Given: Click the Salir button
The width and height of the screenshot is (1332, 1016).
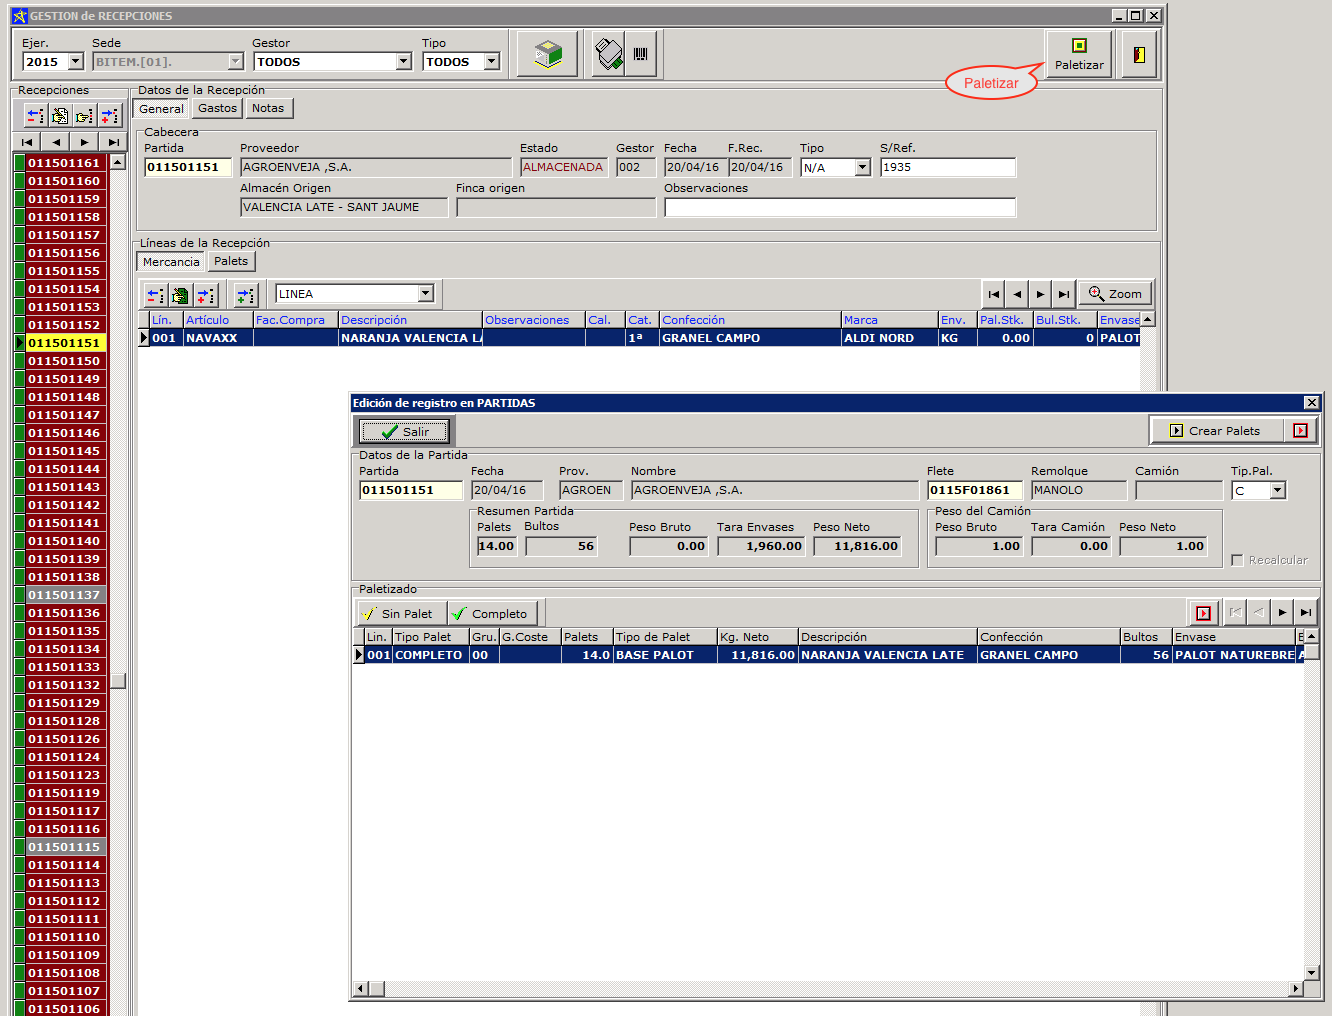Looking at the screenshot, I should coord(404,431).
